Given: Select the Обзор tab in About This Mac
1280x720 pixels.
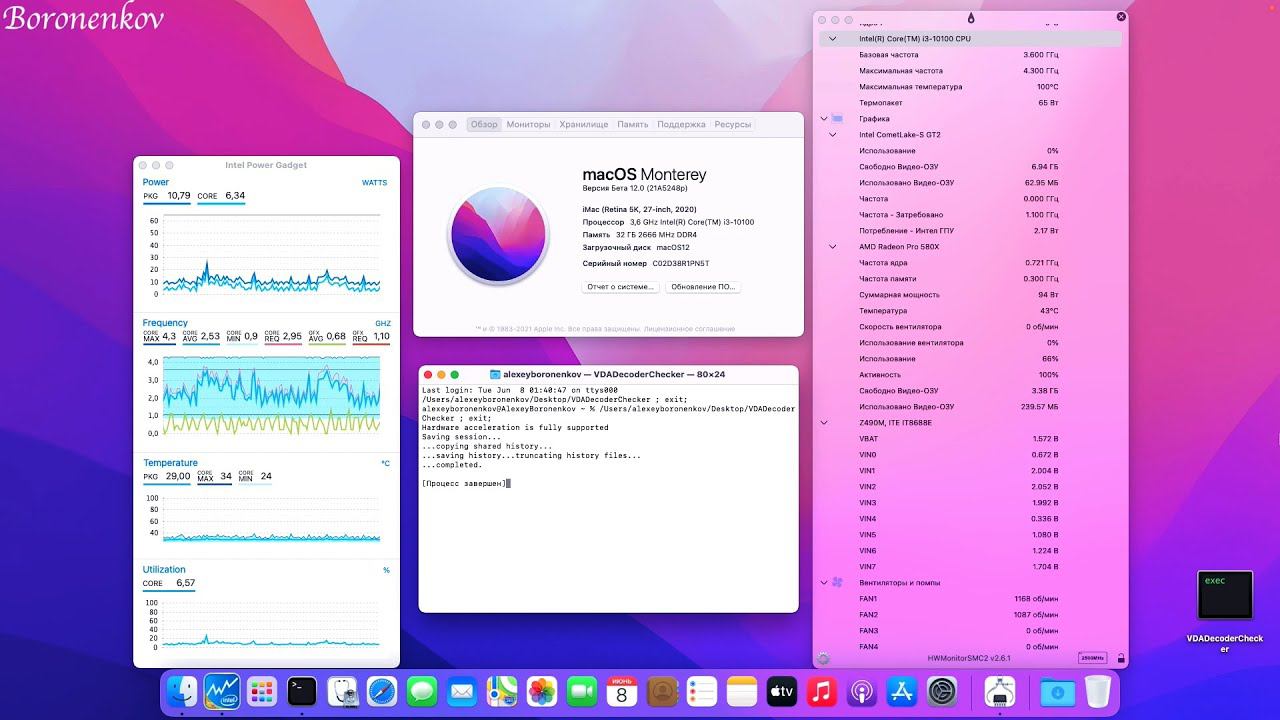Looking at the screenshot, I should (484, 125).
